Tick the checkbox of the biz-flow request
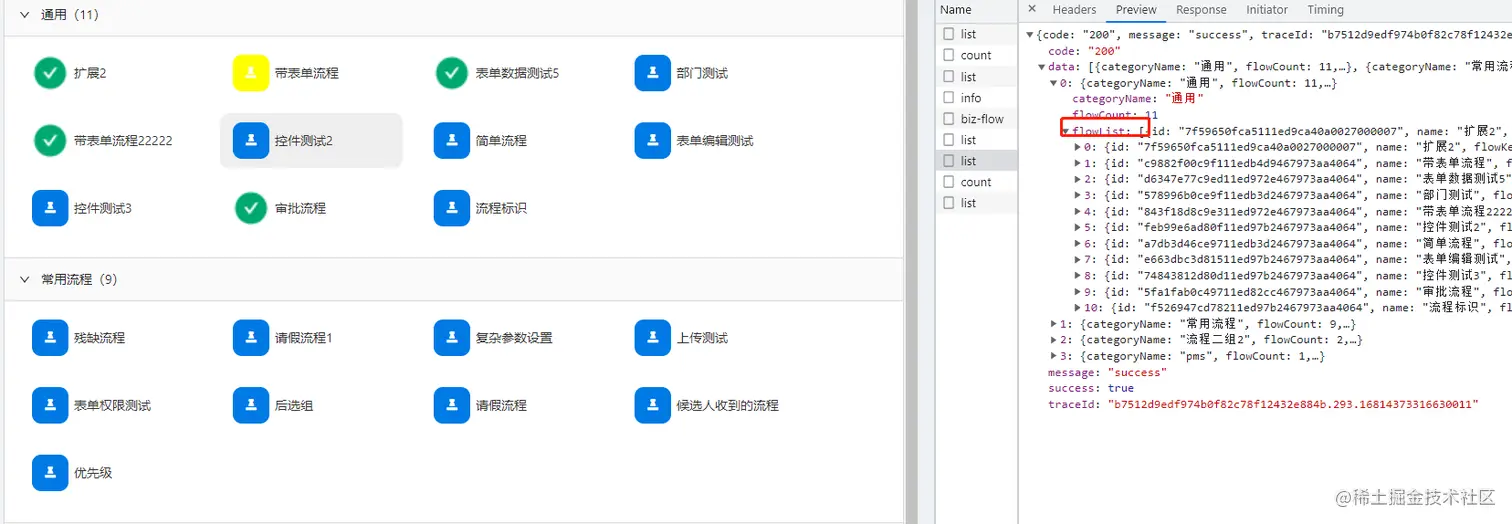Image resolution: width=1512 pixels, height=524 pixels. coord(949,119)
